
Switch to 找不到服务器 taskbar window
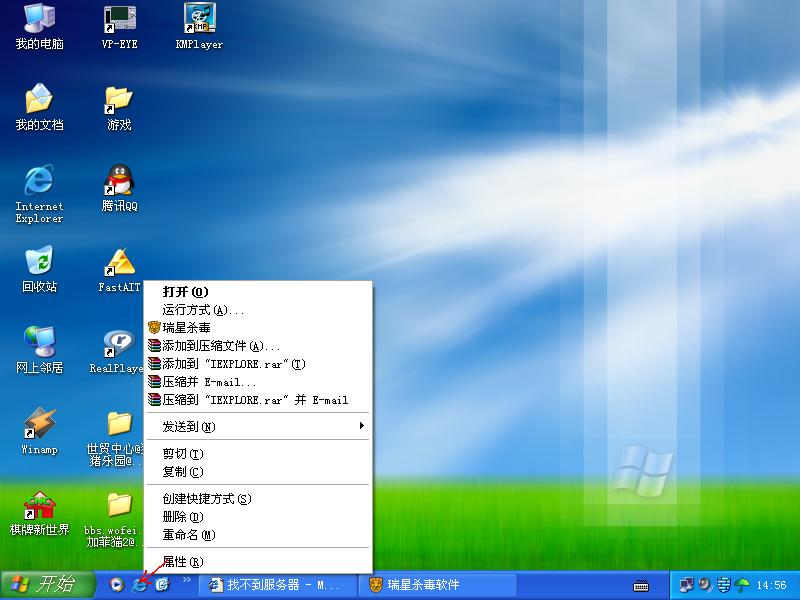(277, 585)
